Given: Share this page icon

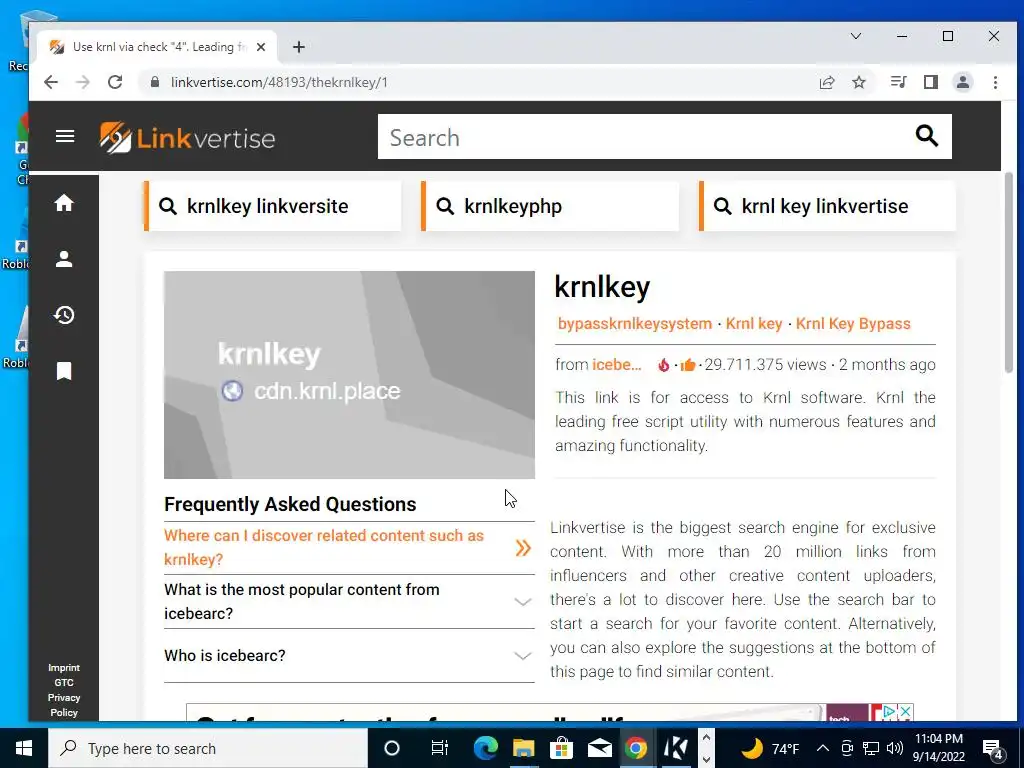Looking at the screenshot, I should [827, 82].
